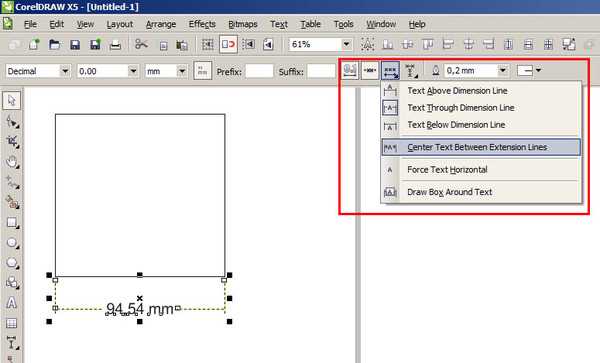The width and height of the screenshot is (600, 363).
Task: Click the Save icon in toolbar
Action: pyautogui.click(x=75, y=45)
